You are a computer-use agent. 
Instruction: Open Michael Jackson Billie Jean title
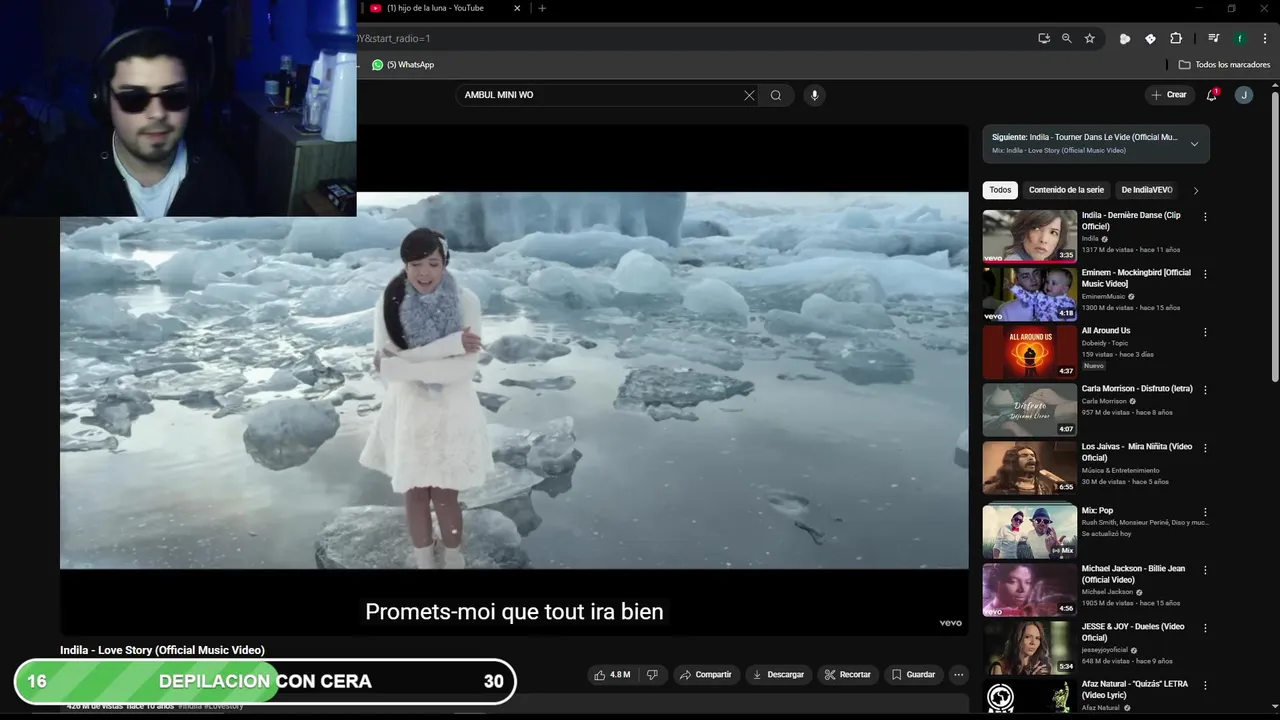coord(1133,574)
